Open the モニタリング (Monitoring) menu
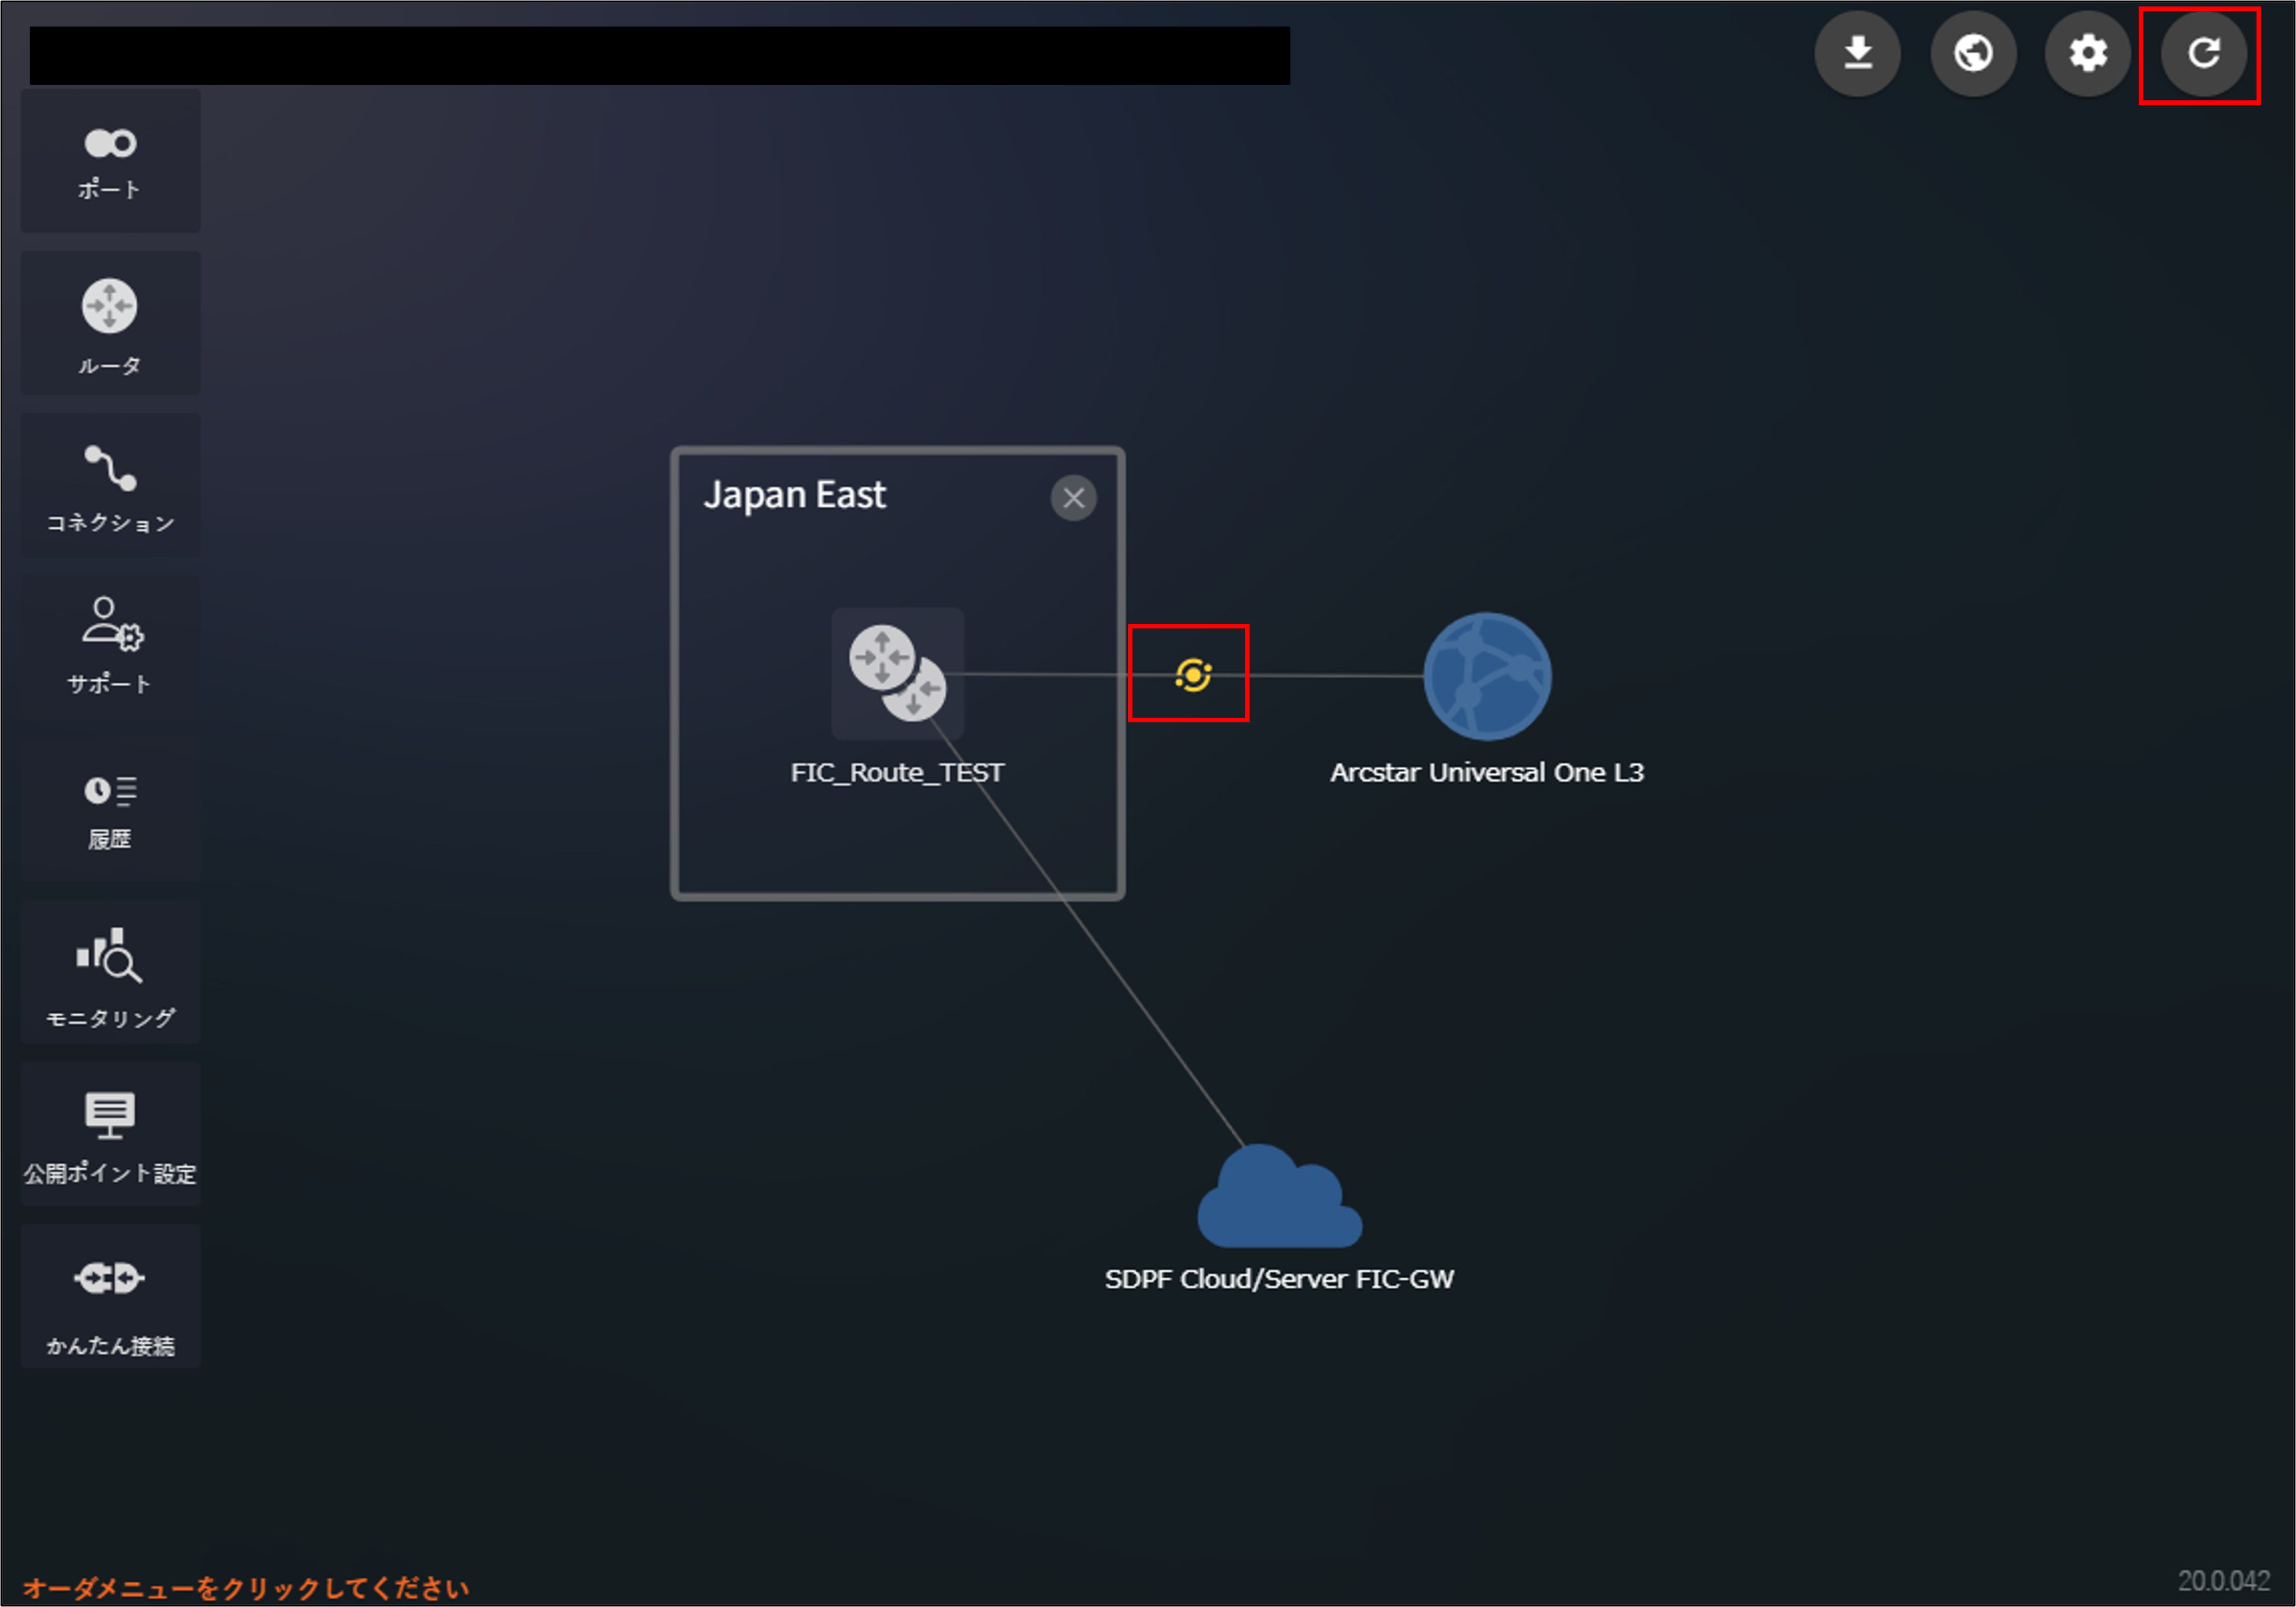This screenshot has height=1607, width=2296. coord(110,972)
